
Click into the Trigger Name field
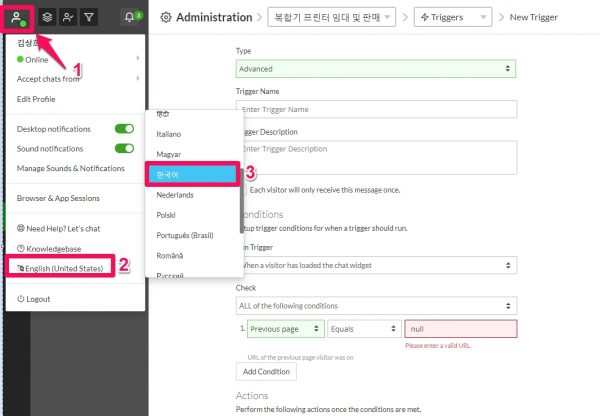coord(377,109)
